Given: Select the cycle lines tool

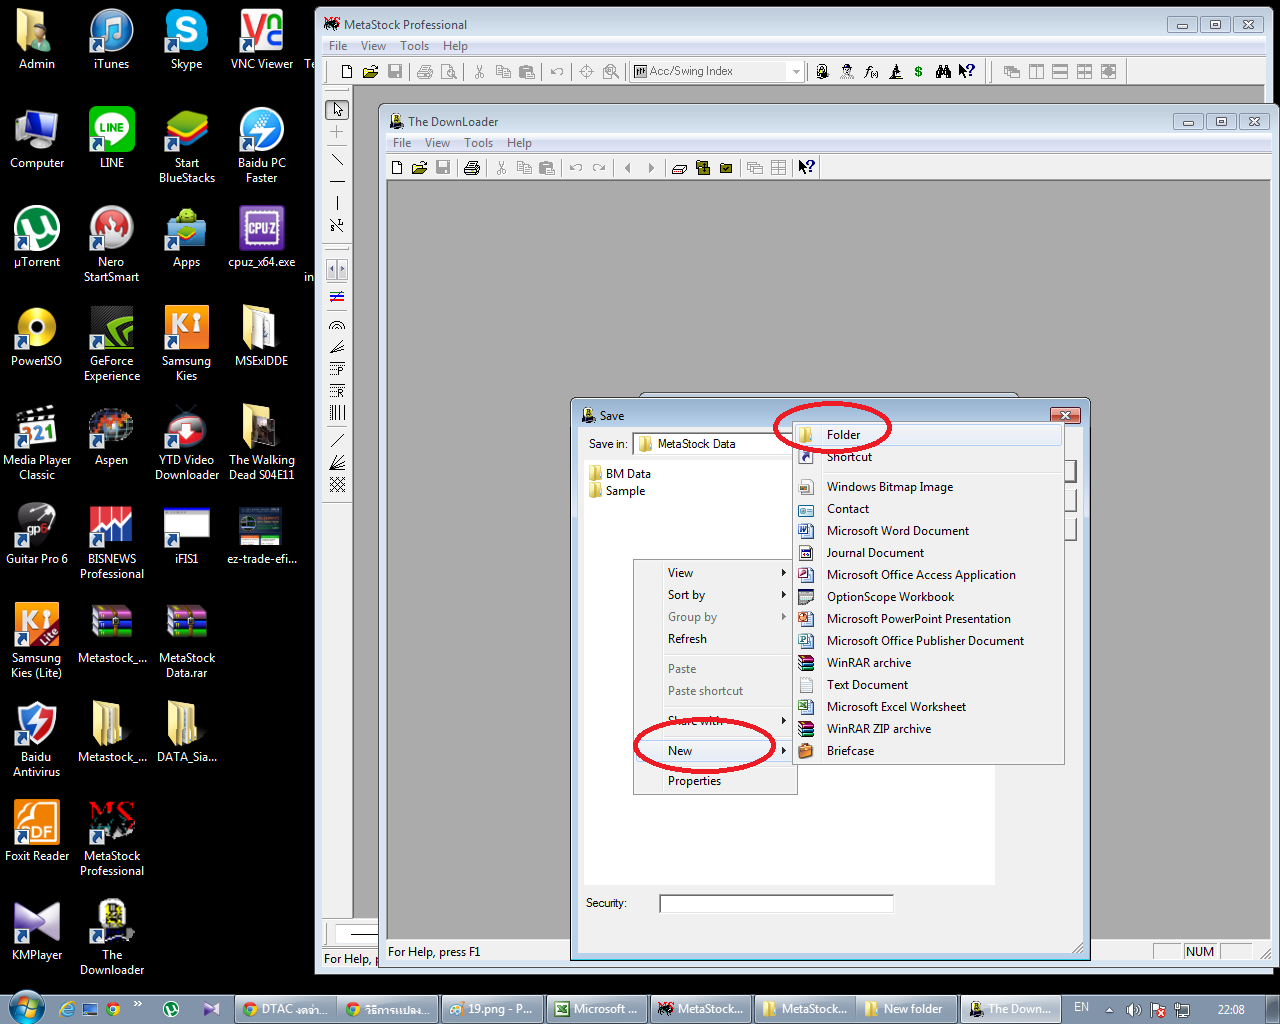Looking at the screenshot, I should tap(337, 412).
